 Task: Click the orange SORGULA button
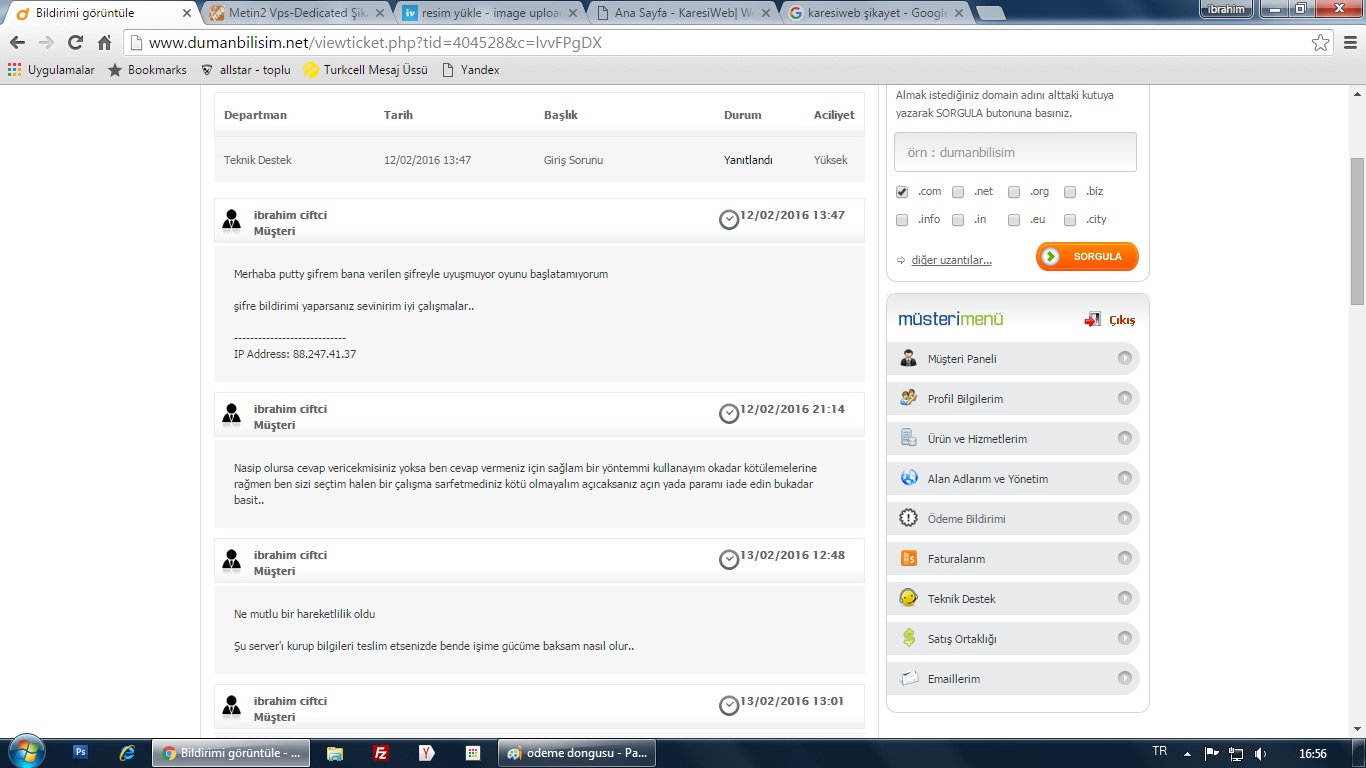click(x=1087, y=257)
